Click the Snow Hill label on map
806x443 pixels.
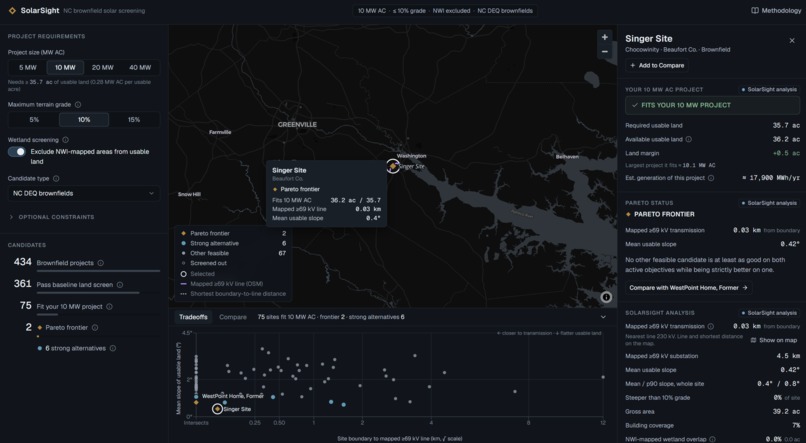[x=189, y=194]
